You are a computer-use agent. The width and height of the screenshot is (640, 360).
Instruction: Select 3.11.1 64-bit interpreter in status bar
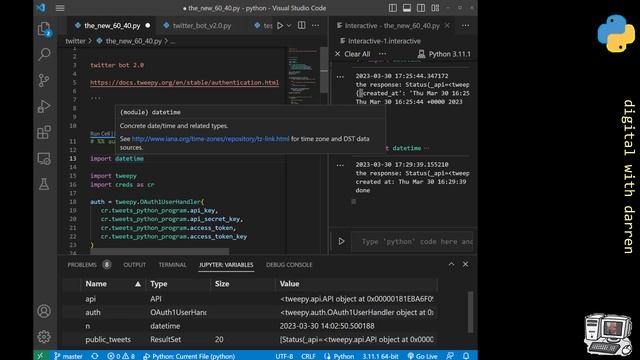coord(380,356)
